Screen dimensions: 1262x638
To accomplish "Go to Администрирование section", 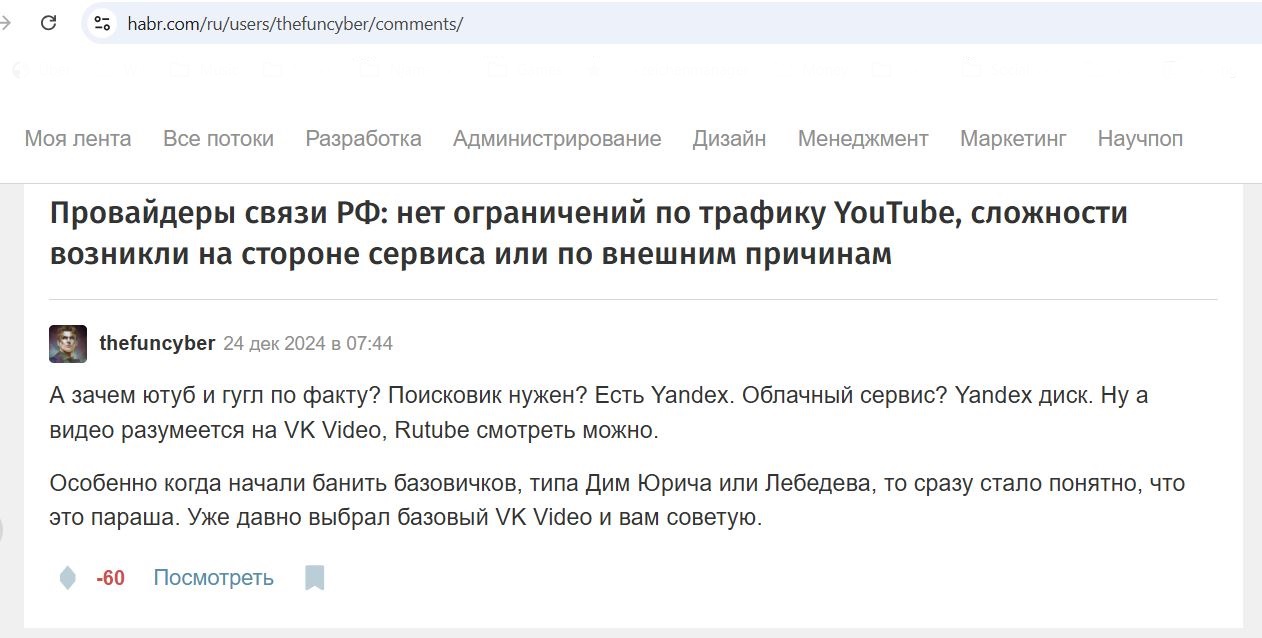I will (x=557, y=139).
